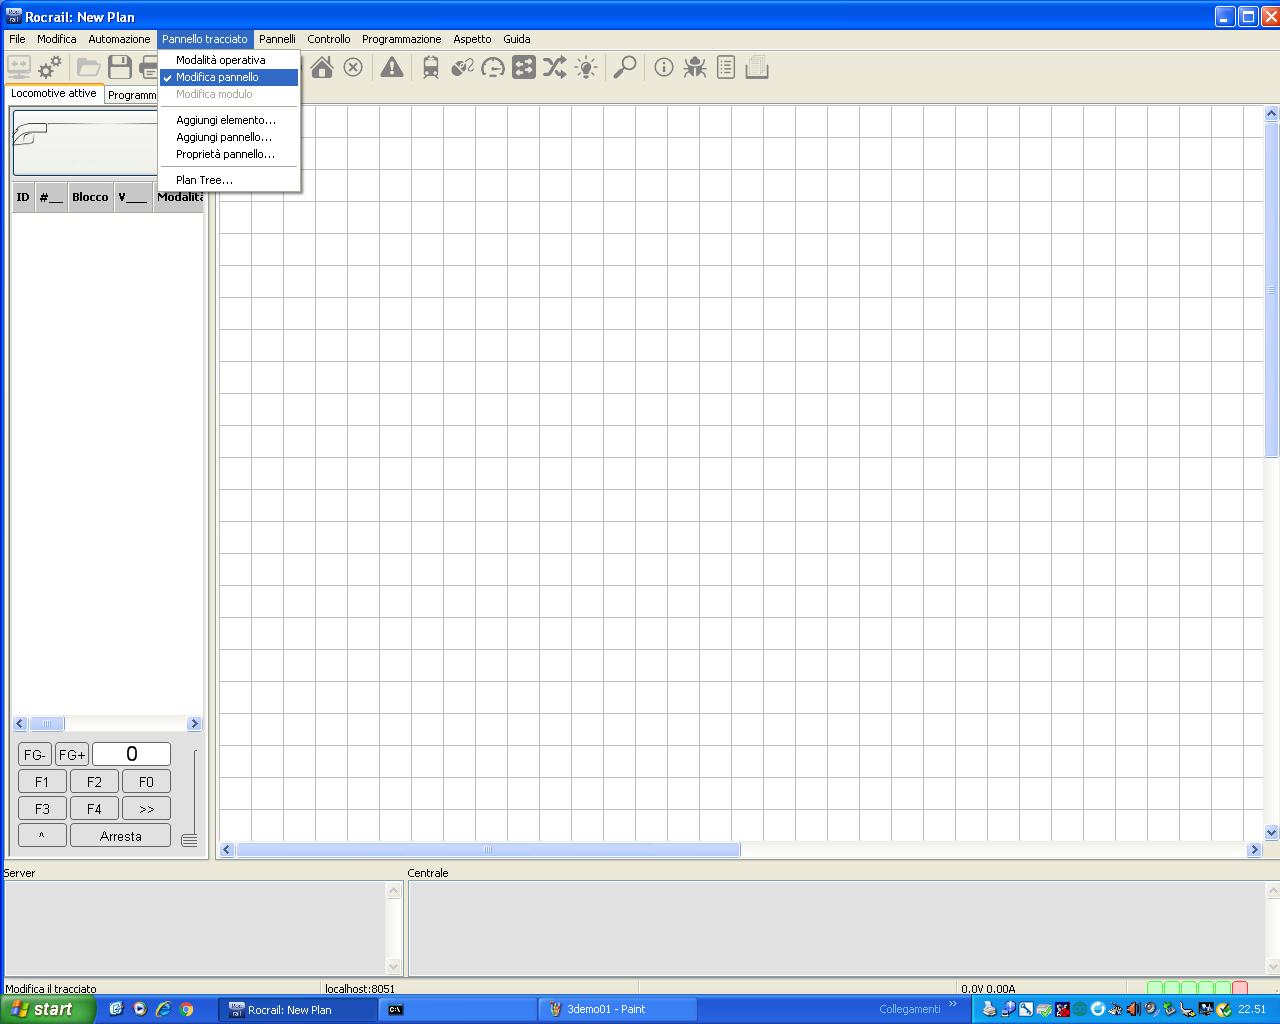The image size is (1280, 1024).
Task: Click the speed value field showing 0
Action: [x=131, y=754]
